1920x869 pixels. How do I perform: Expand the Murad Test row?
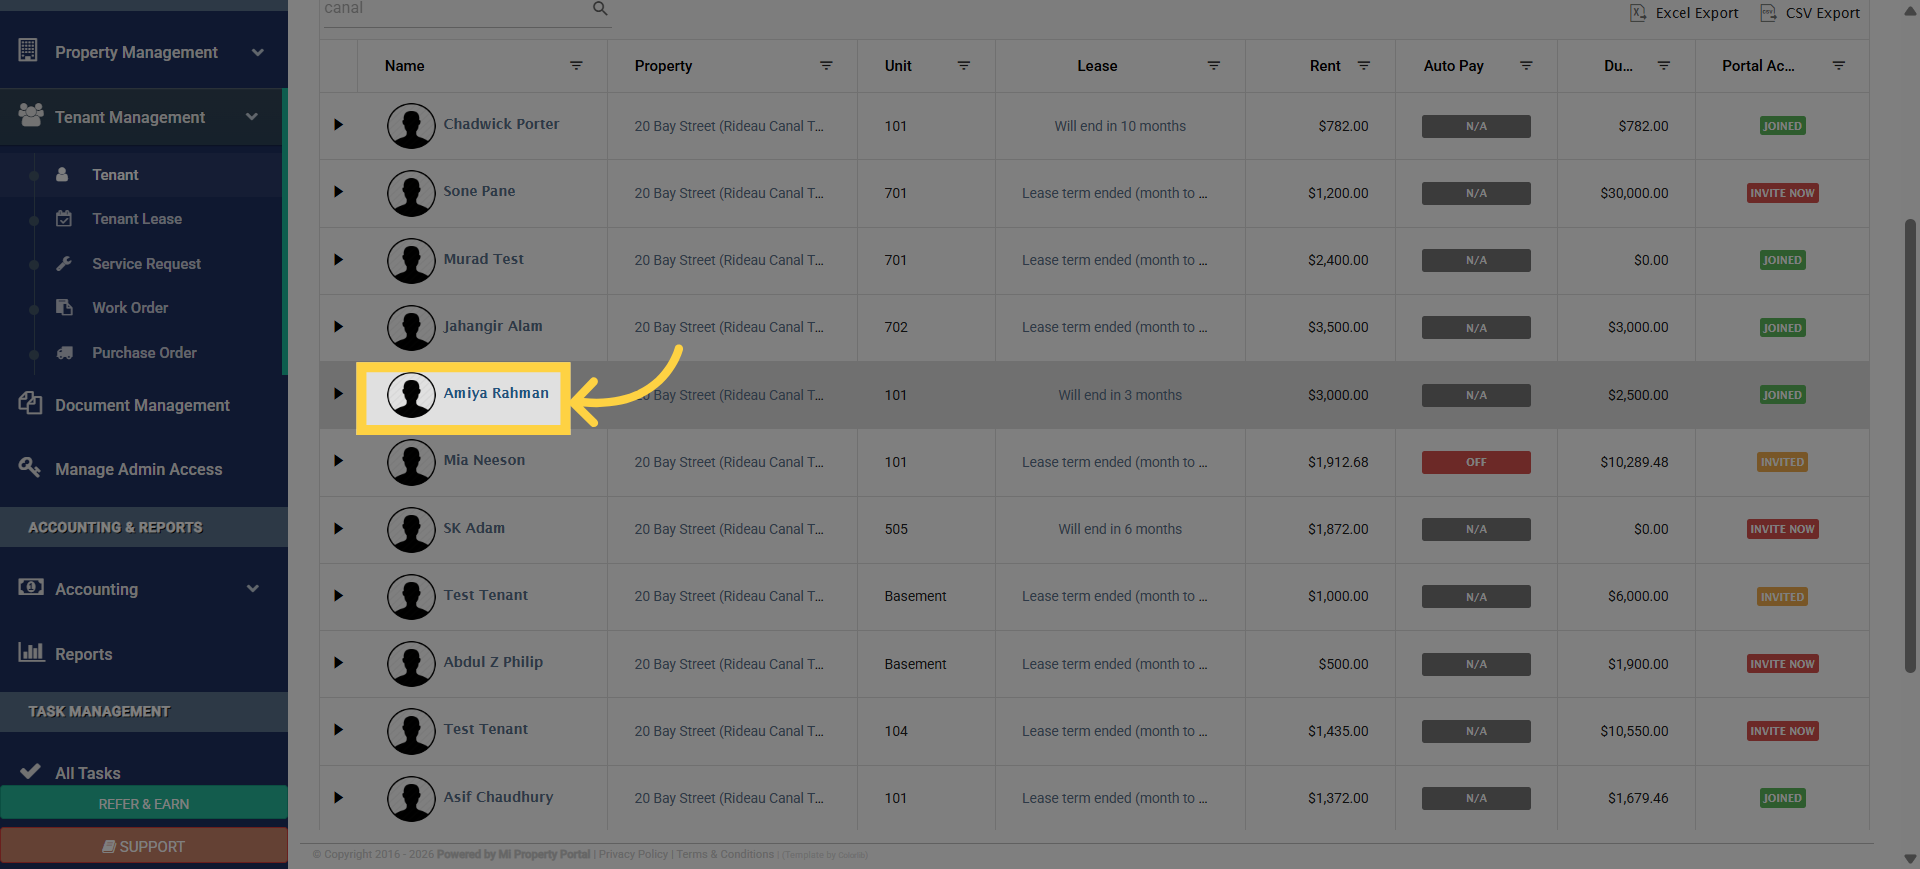coord(338,260)
